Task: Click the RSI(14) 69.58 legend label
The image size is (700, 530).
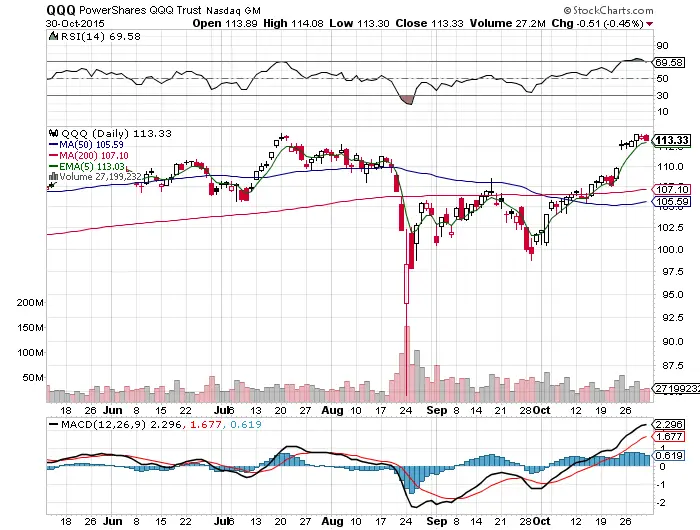Action: click(x=100, y=36)
